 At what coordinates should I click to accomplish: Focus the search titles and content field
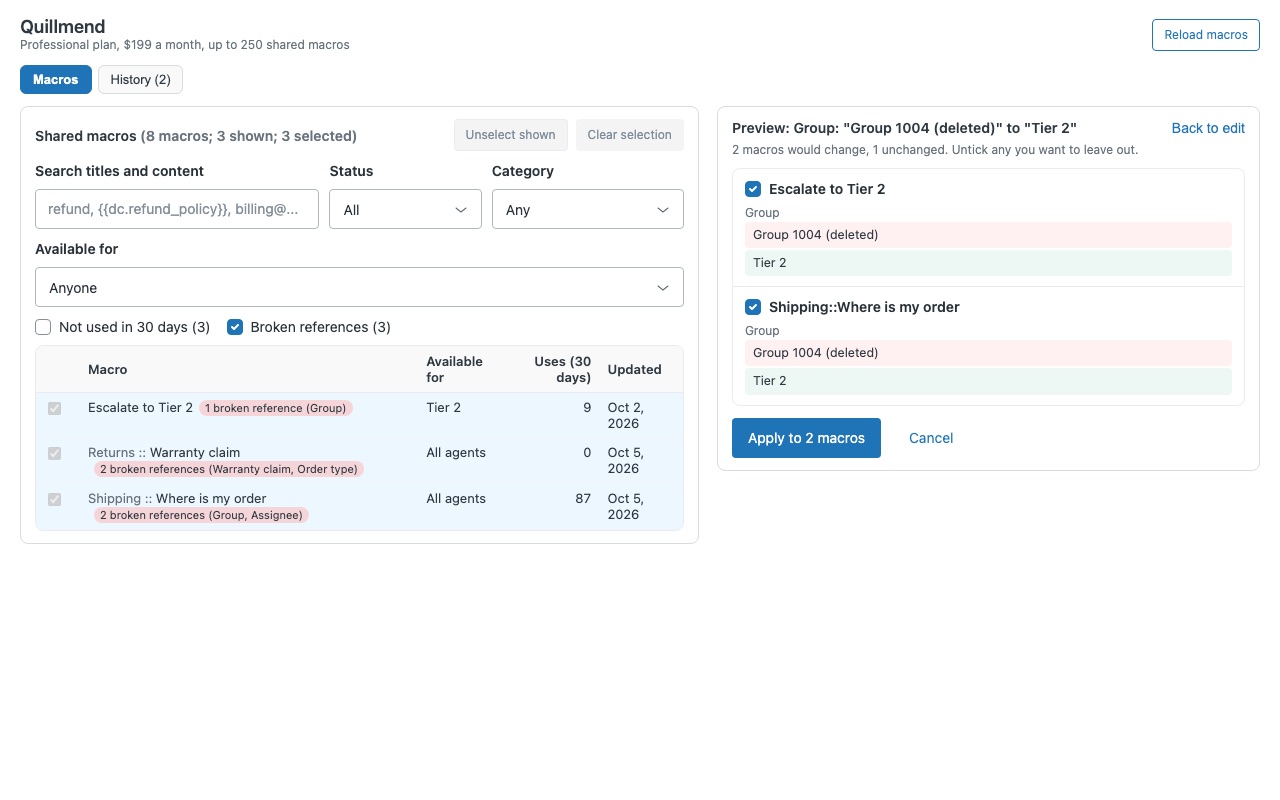(177, 209)
